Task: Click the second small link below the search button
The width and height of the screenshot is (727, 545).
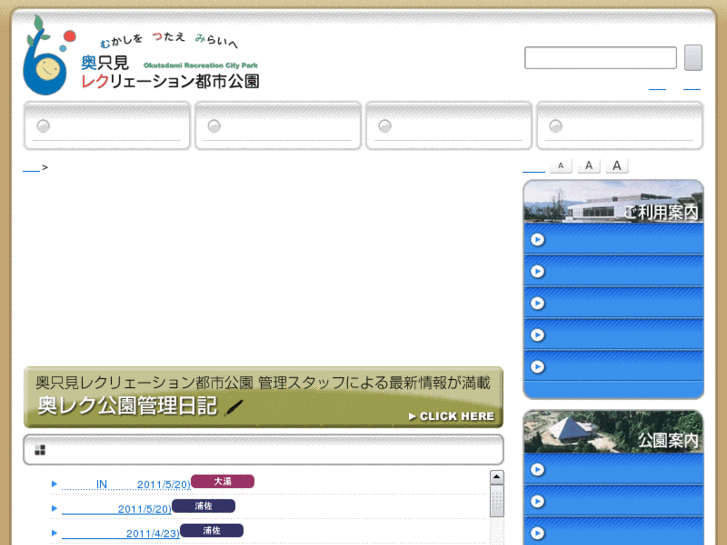Action: point(692,86)
